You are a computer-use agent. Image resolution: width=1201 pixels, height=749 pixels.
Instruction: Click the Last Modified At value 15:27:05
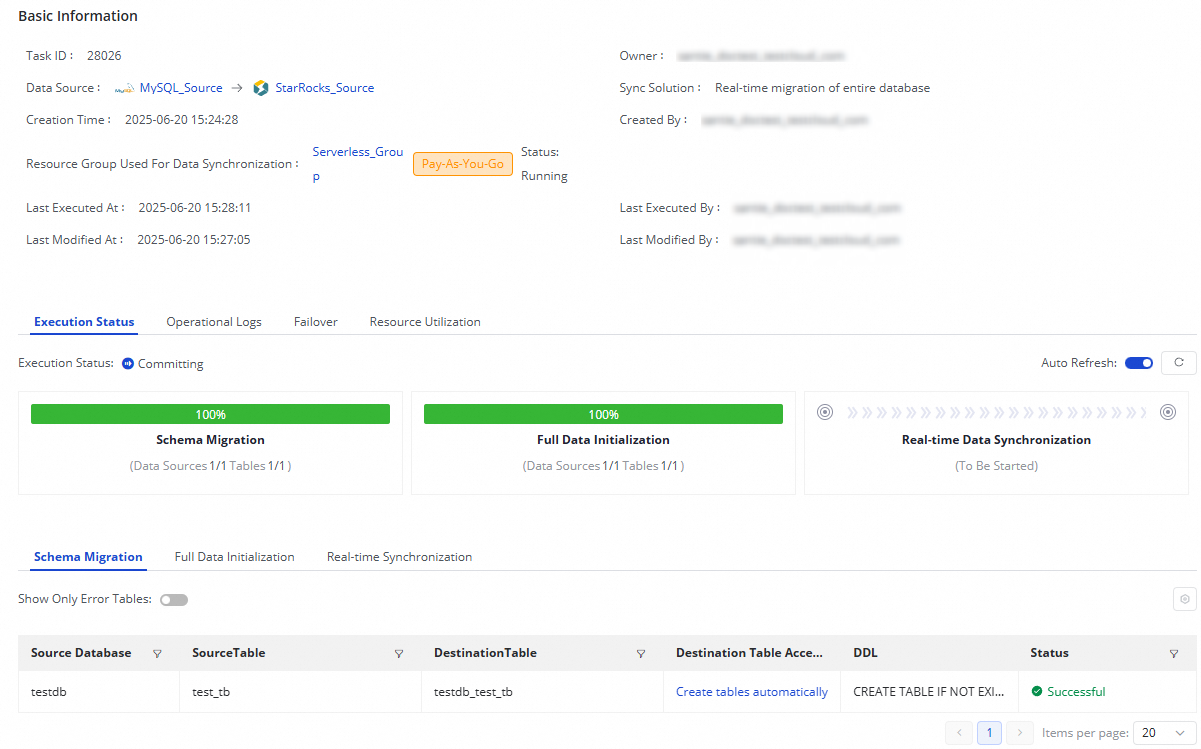pos(193,240)
